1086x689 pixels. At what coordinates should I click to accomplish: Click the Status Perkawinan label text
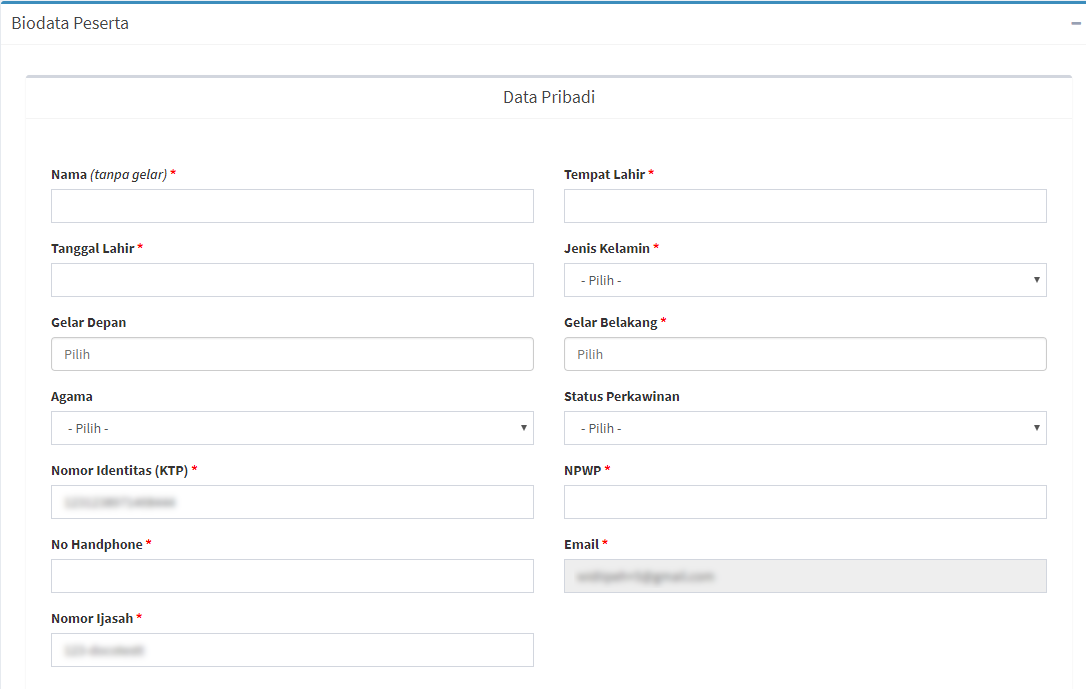[621, 396]
